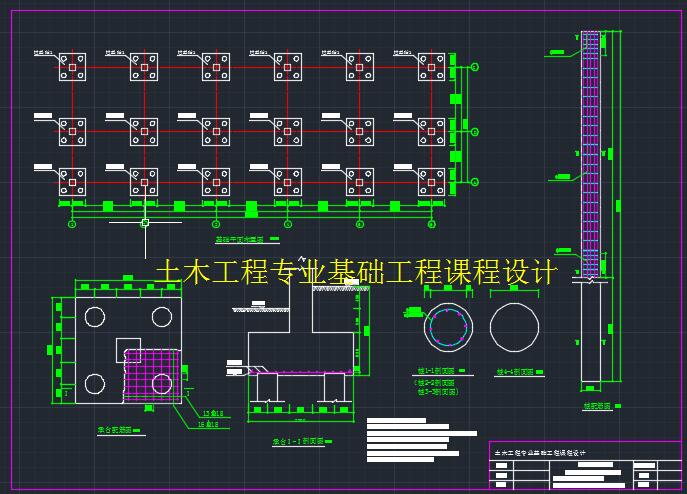This screenshot has width=687, height=494.
Task: Select the top-left pile cap in foundation plan
Action: point(72,67)
